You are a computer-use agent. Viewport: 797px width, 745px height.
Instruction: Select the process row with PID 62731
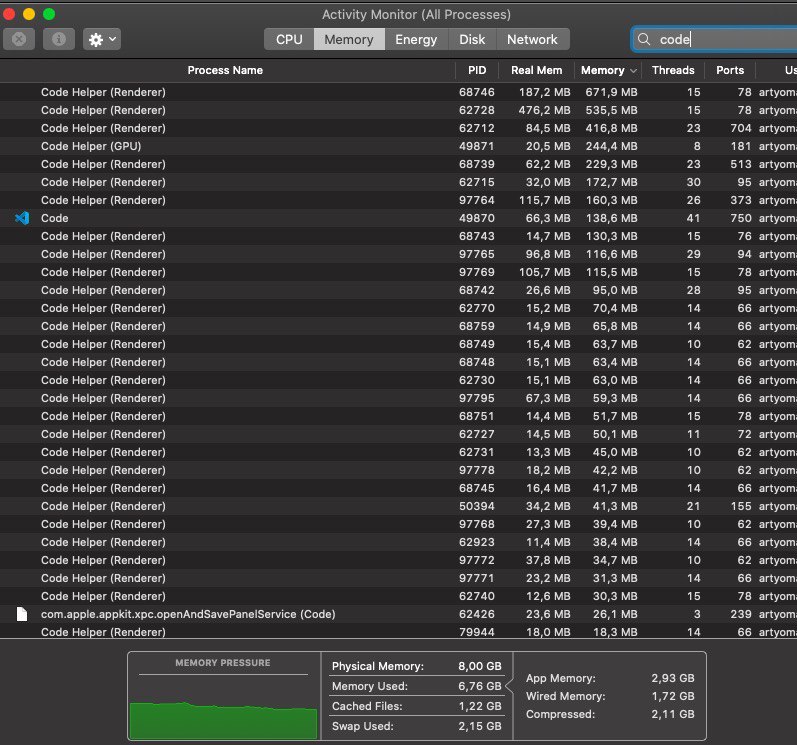398,452
